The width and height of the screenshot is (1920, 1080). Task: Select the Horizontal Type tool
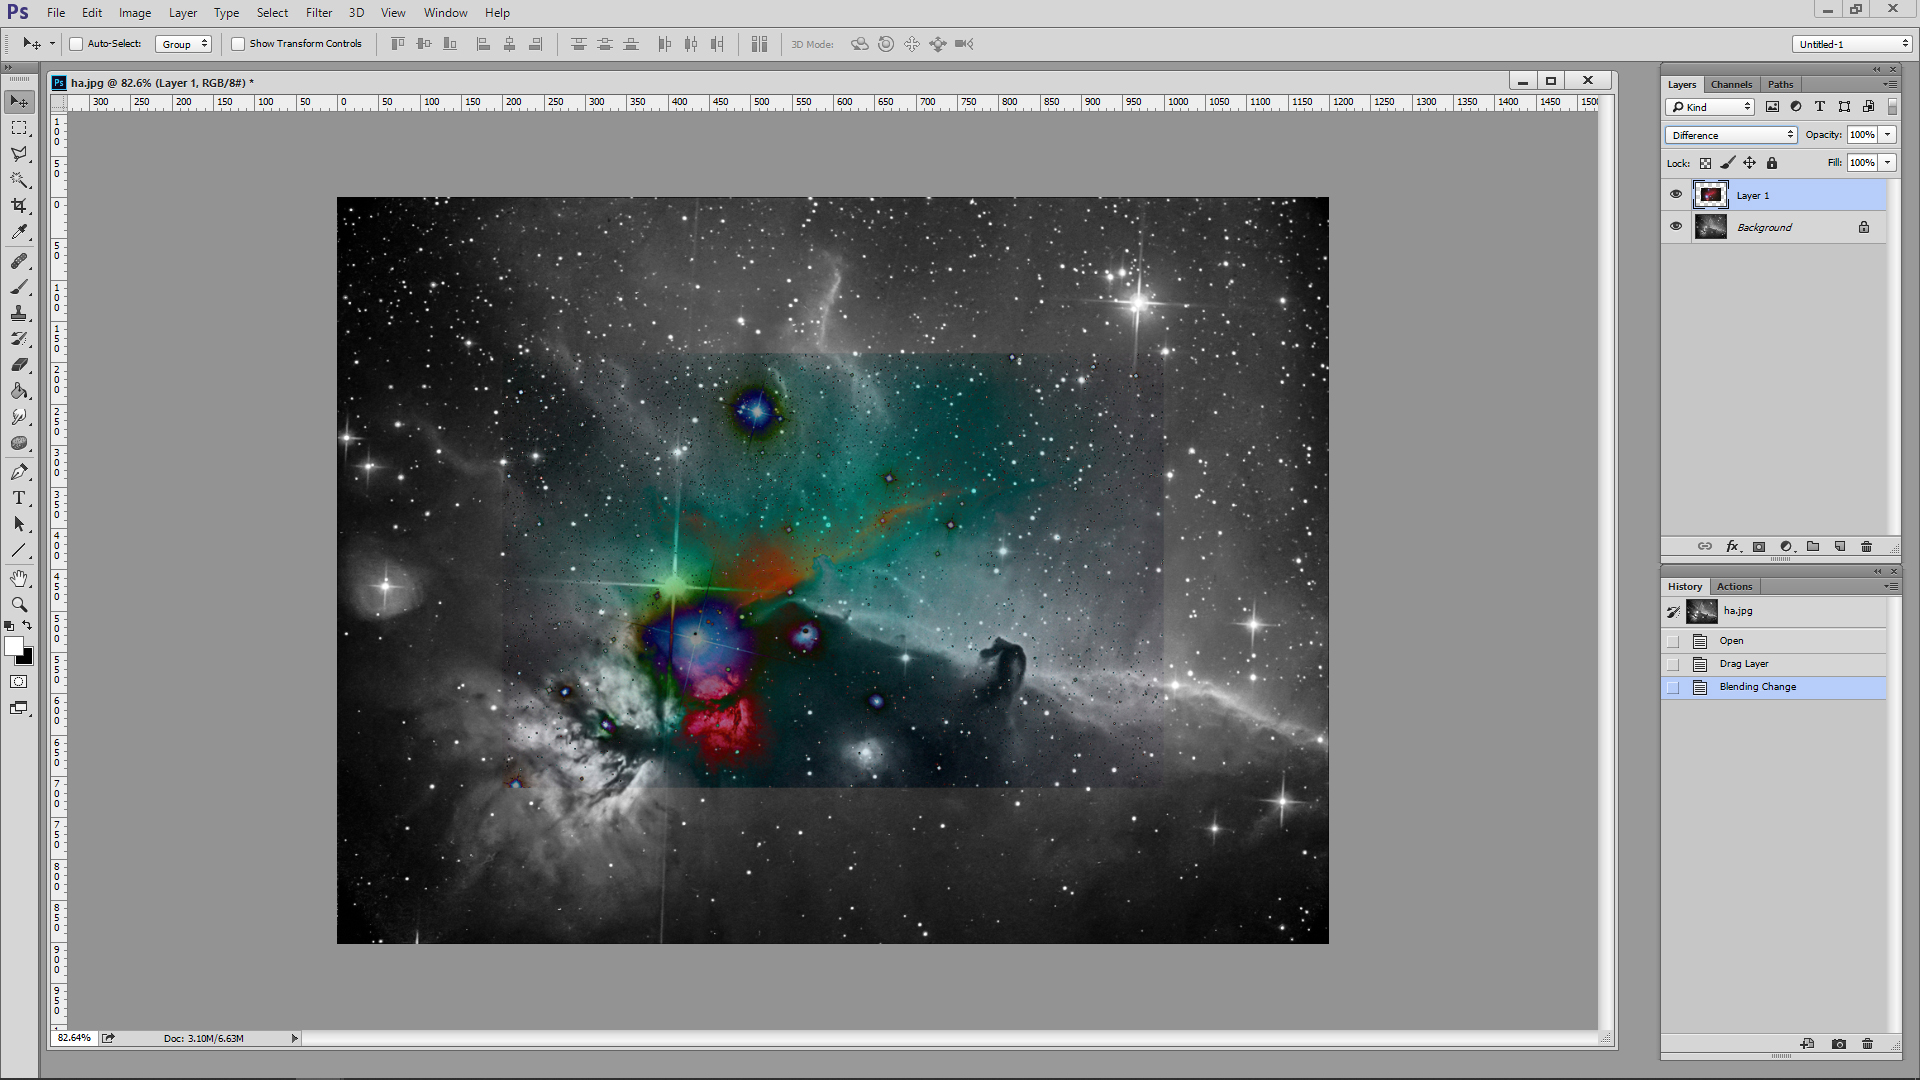tap(19, 498)
